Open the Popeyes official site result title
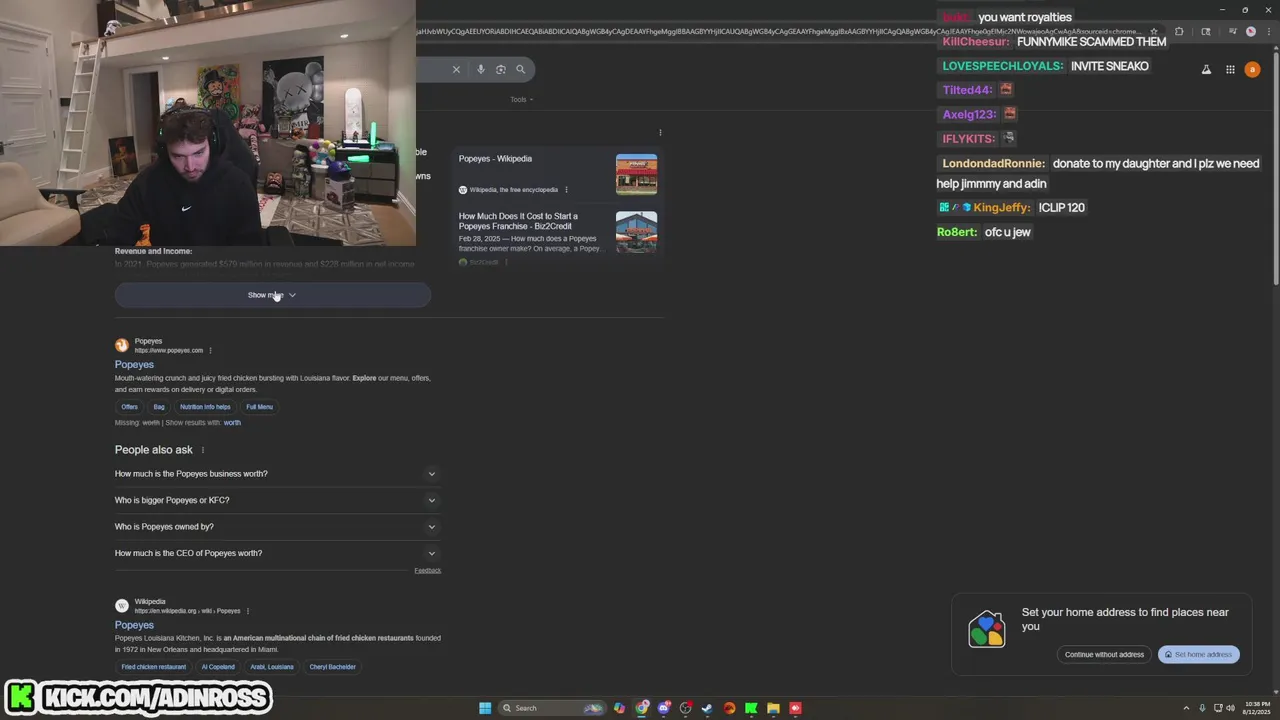 pyautogui.click(x=134, y=365)
